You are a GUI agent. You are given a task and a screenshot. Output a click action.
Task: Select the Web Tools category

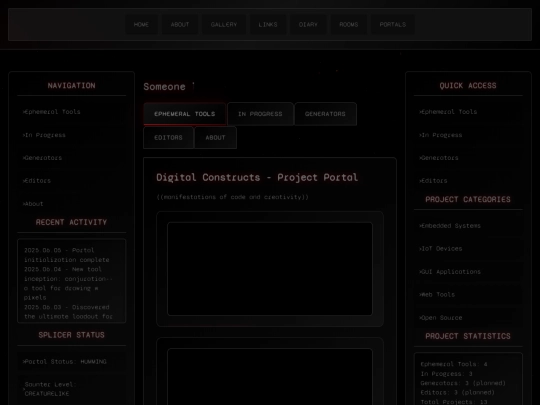[468, 294]
